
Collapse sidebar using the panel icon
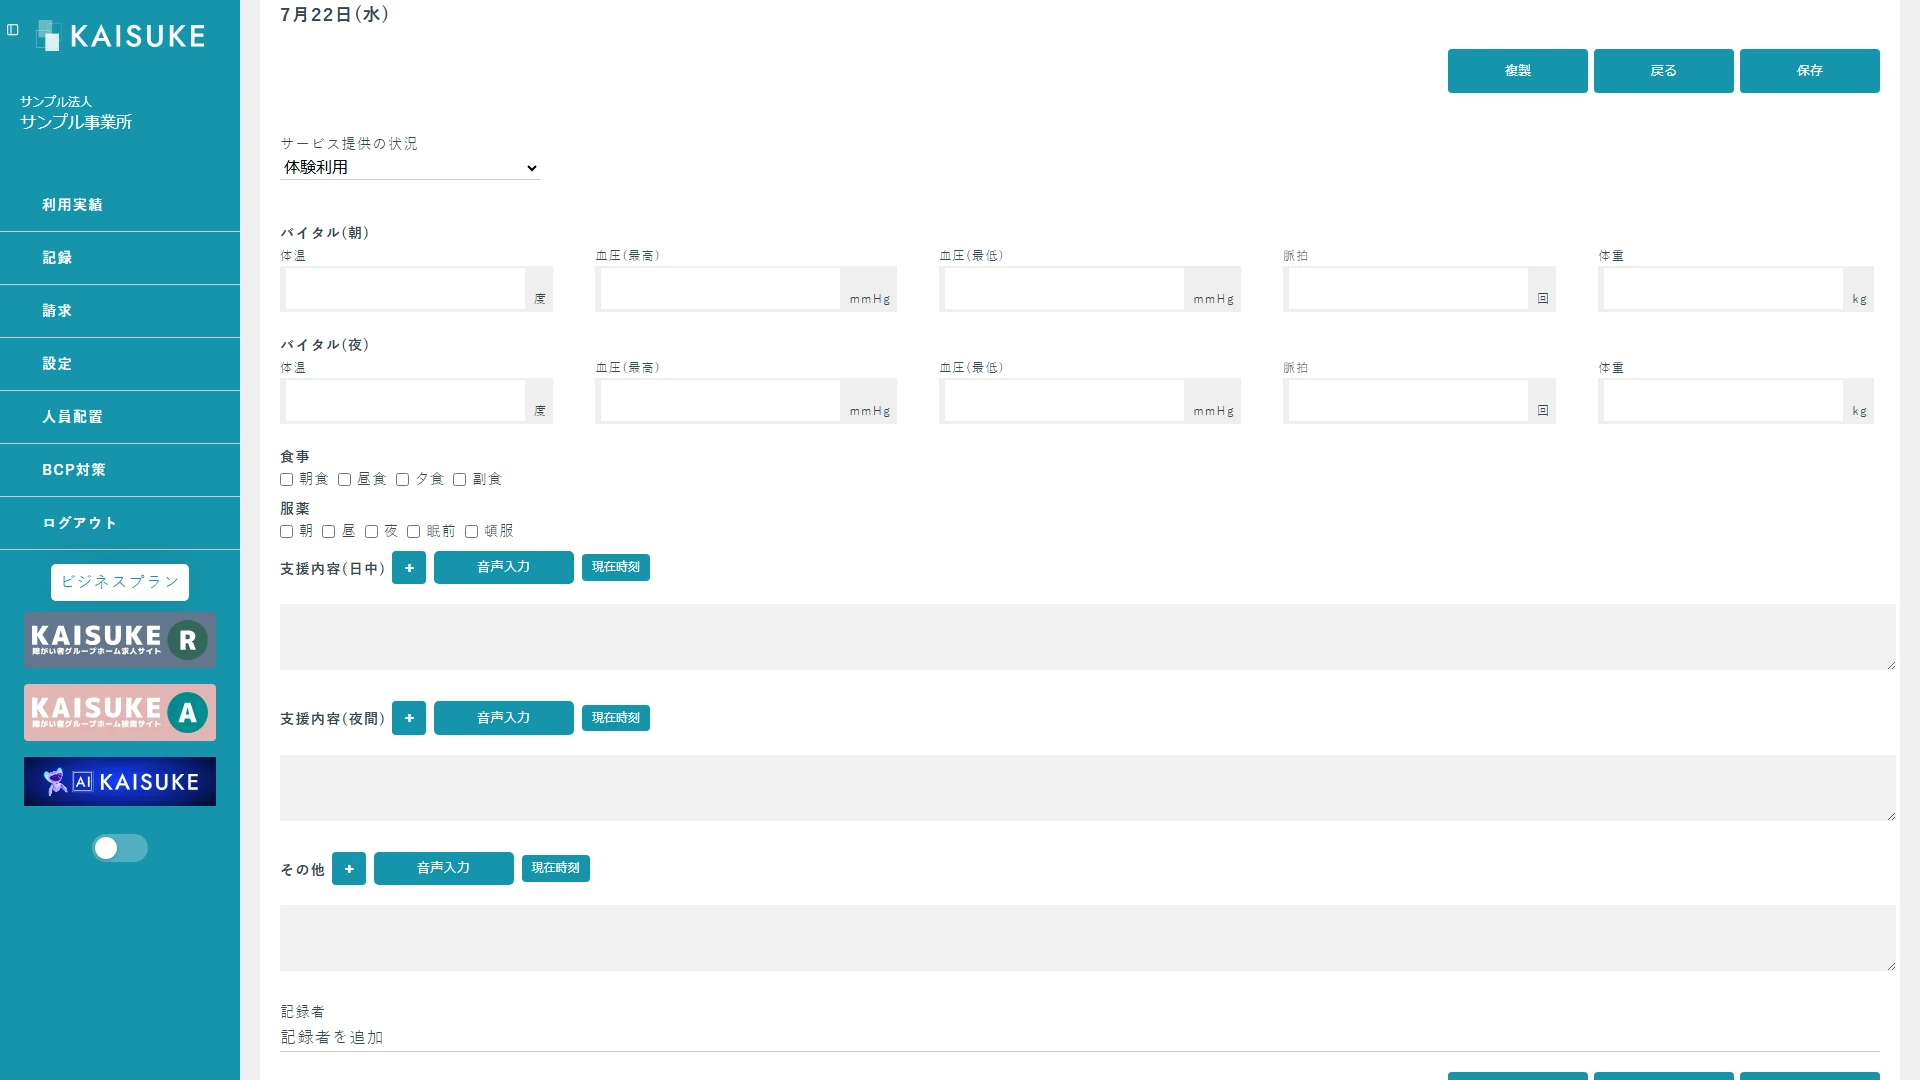[13, 30]
